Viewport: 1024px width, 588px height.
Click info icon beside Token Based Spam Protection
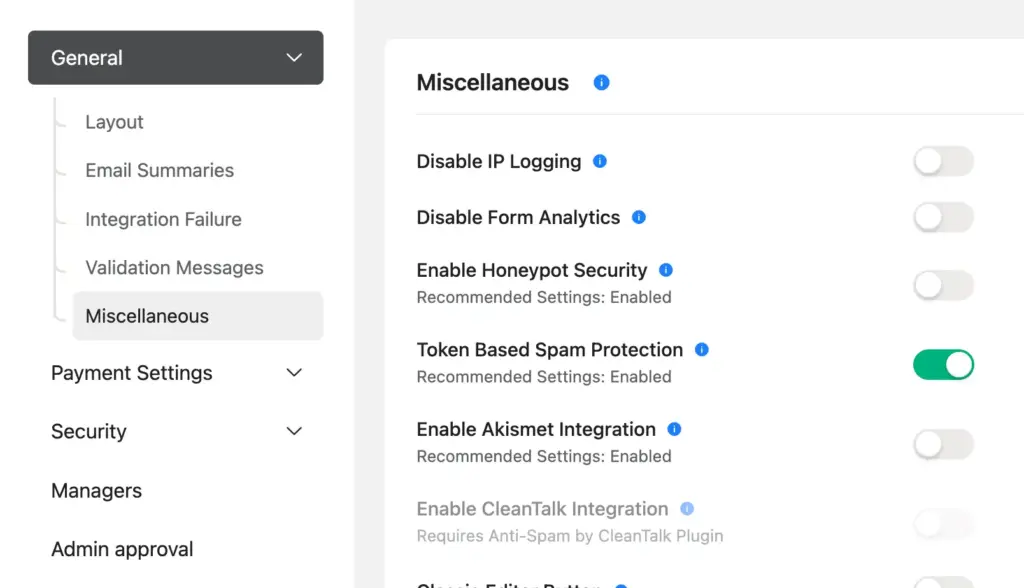click(x=702, y=350)
